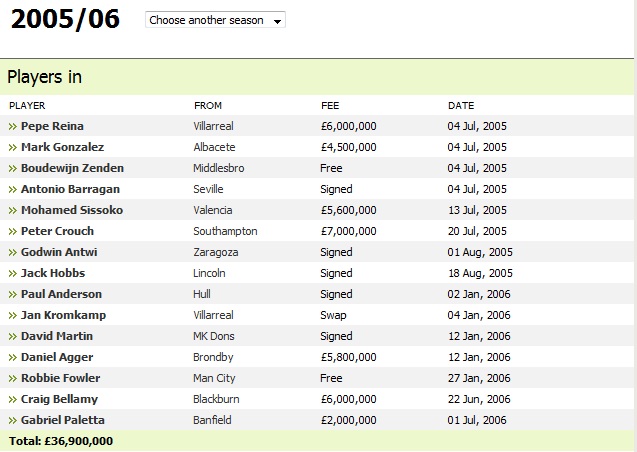Click the chevron icon beside Jack Hobbs
Screen dimensions: 637x452
13,274
